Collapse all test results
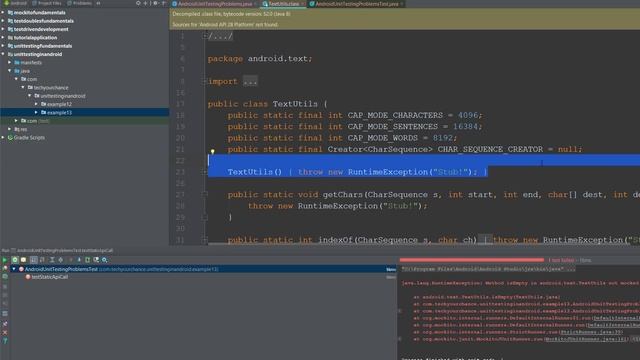 pos(60,260)
